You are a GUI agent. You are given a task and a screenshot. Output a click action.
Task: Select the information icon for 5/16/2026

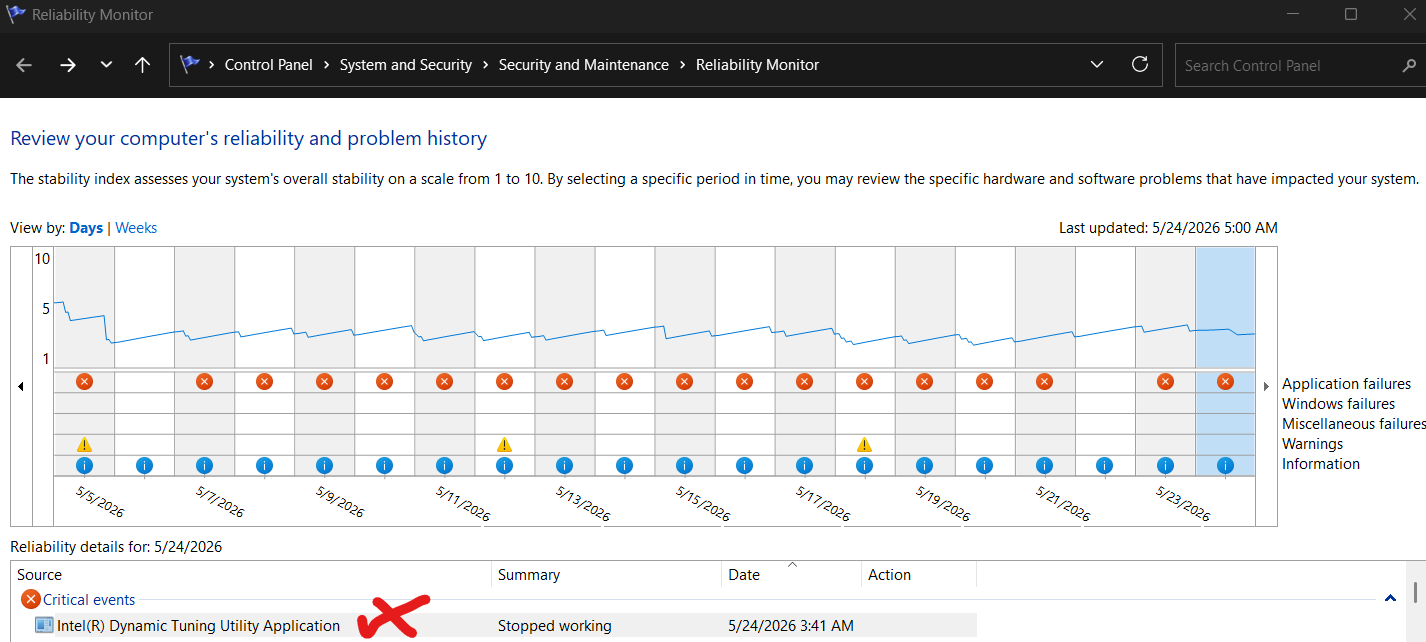[744, 465]
